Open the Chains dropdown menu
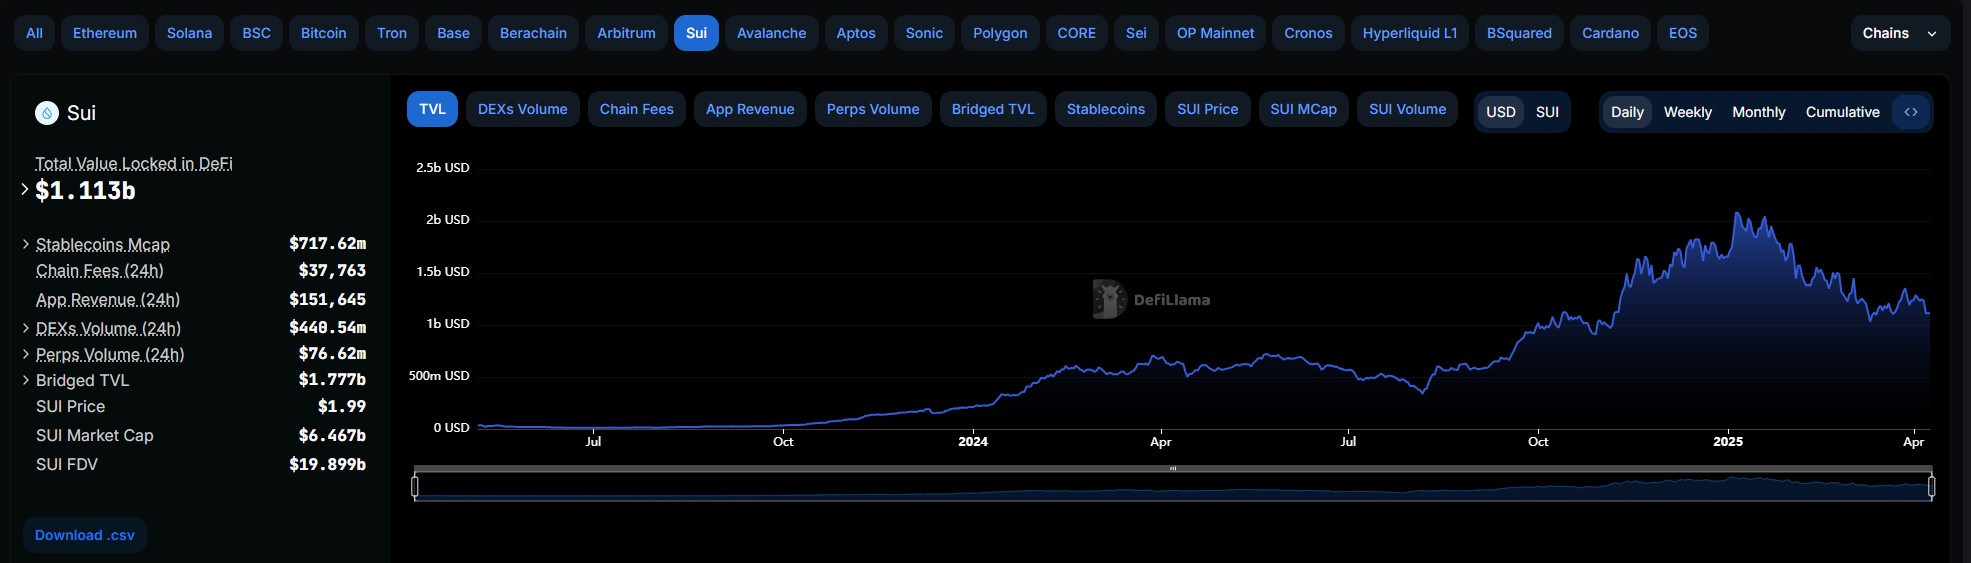 click(1900, 33)
